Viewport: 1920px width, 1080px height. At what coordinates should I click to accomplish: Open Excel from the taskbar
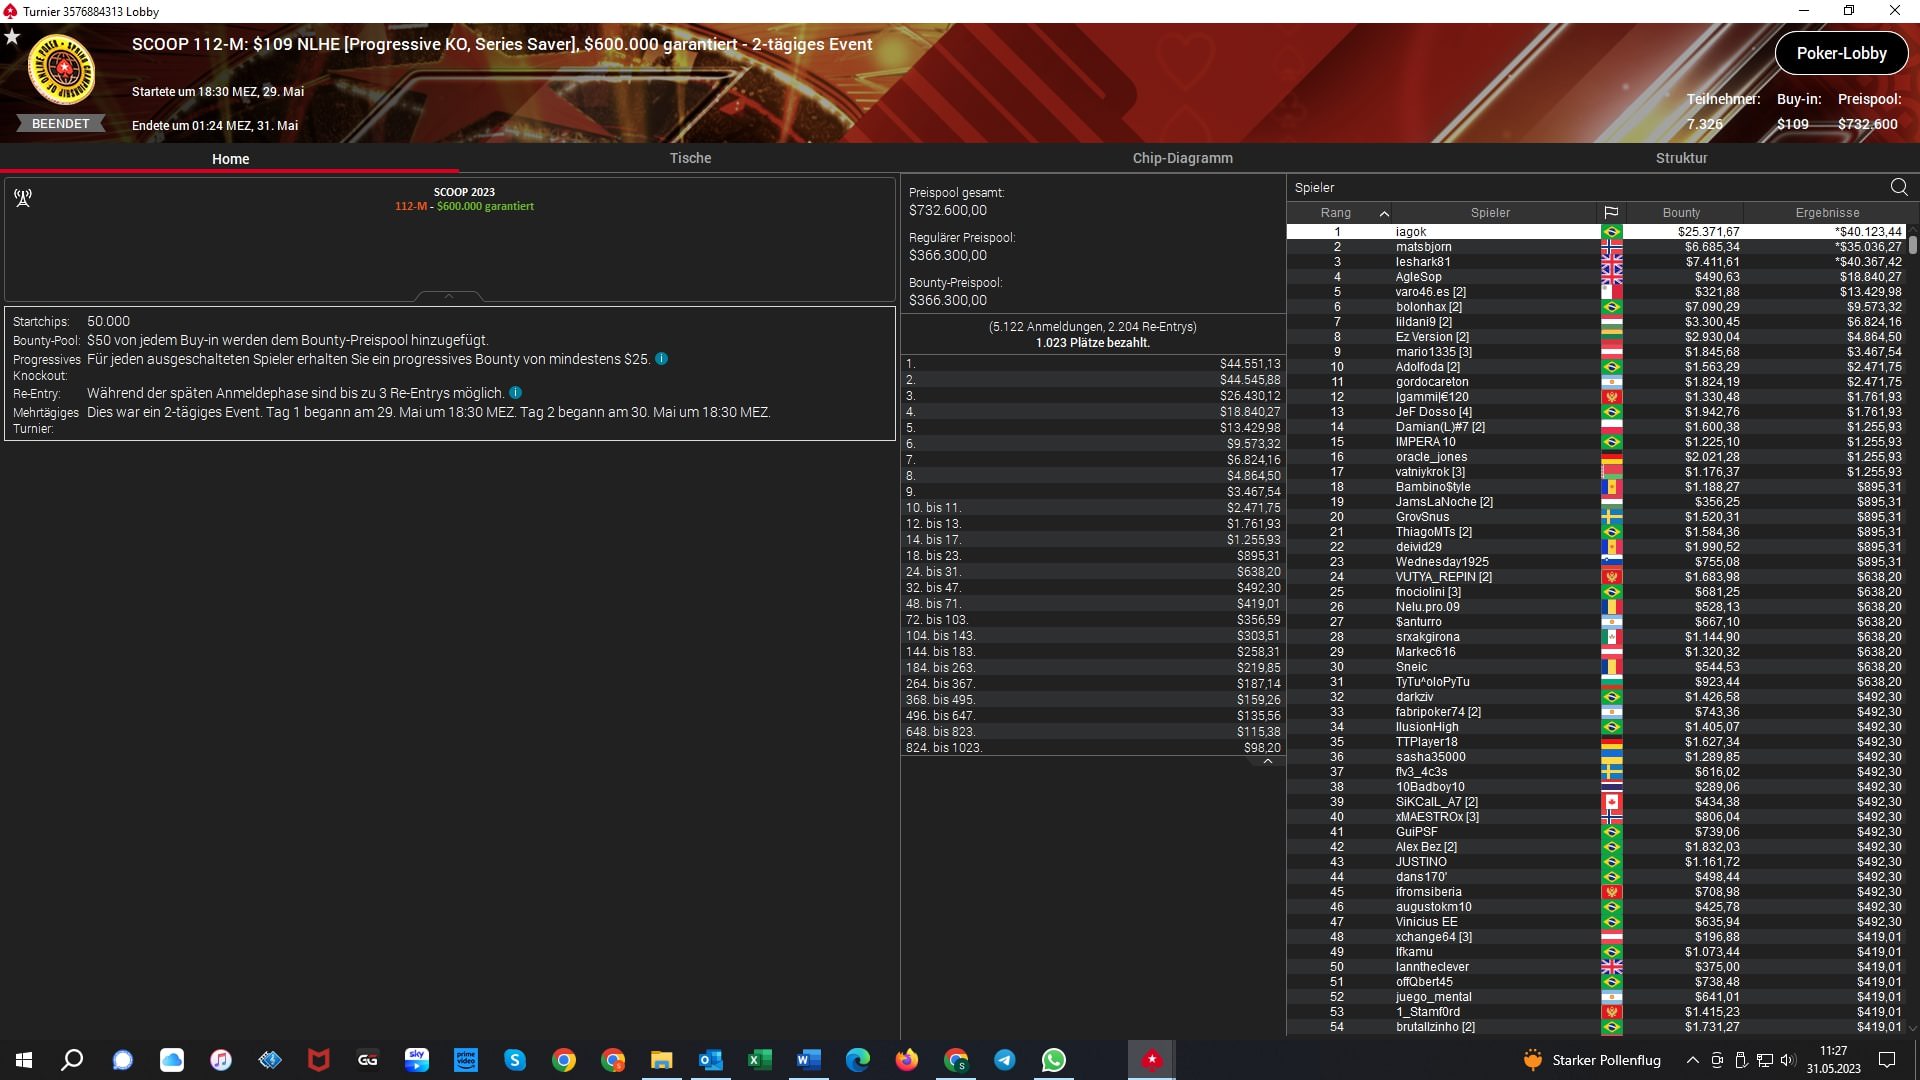760,1060
